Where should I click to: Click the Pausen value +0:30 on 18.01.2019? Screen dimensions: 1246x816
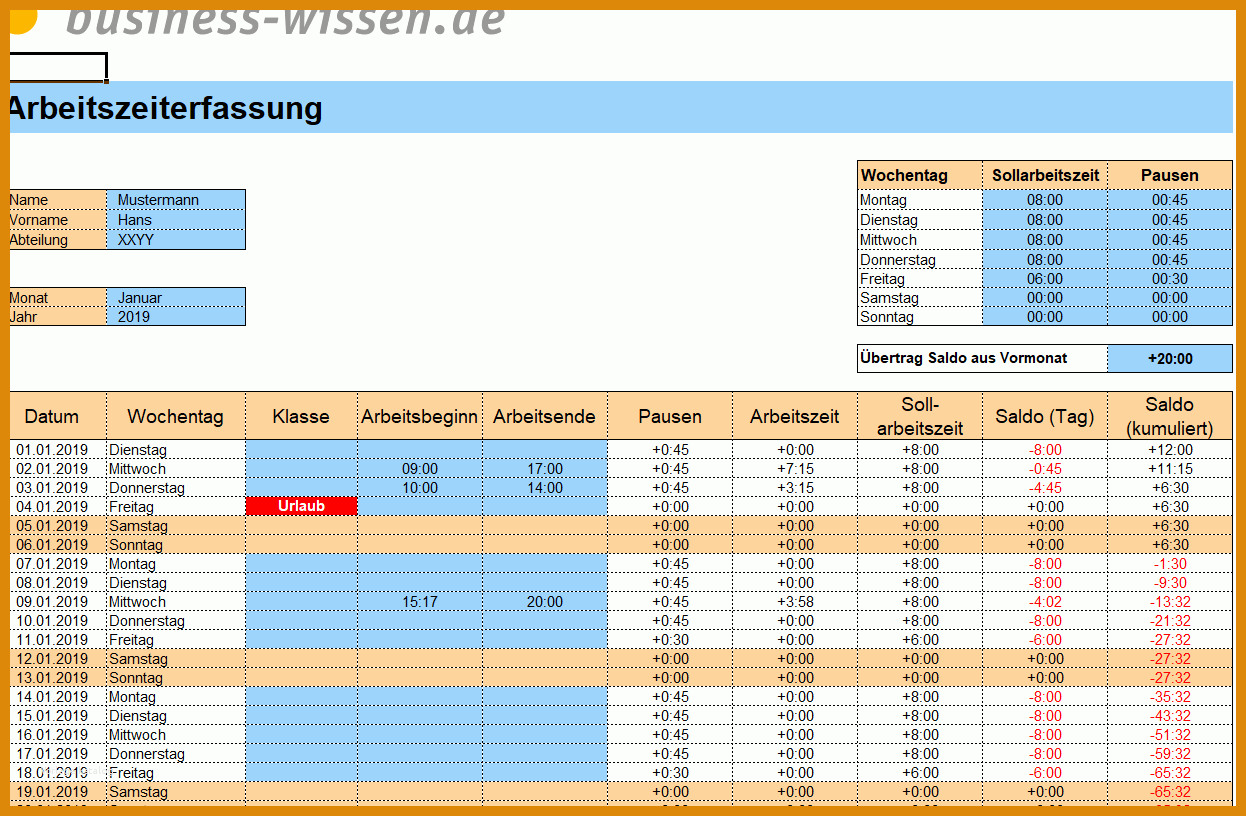670,773
